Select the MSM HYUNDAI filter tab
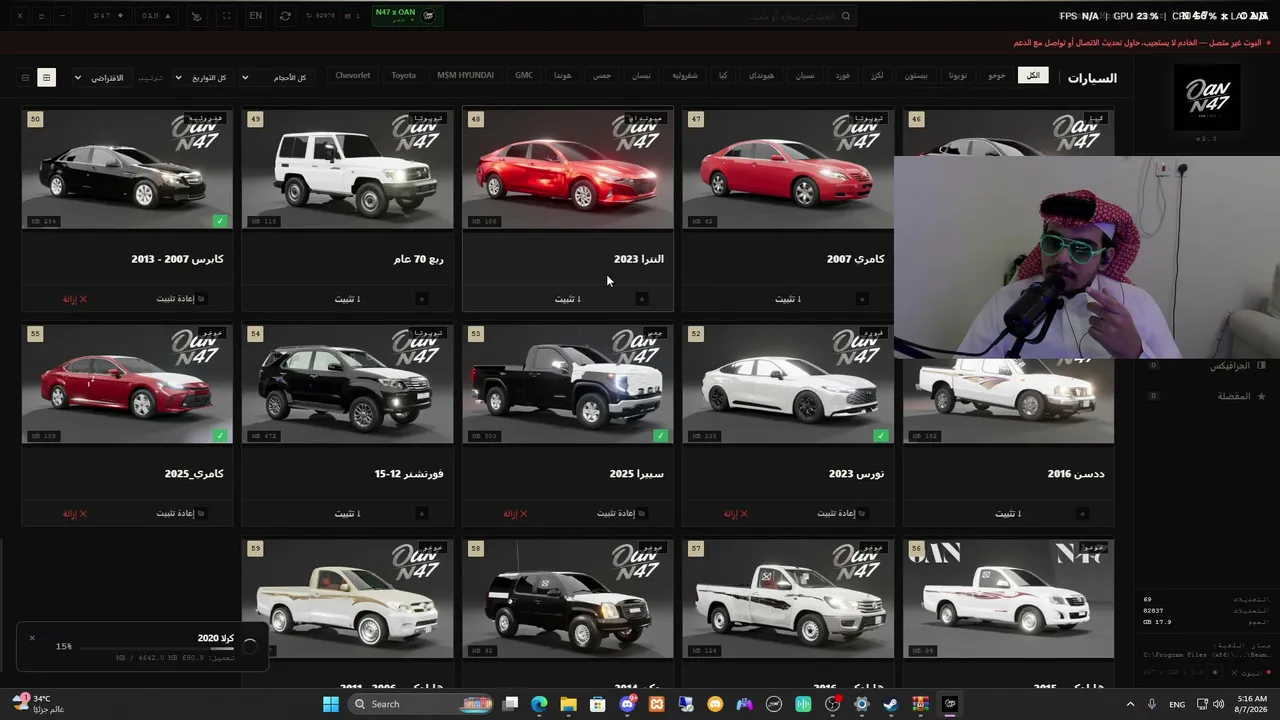The width and height of the screenshot is (1280, 720). coord(465,76)
